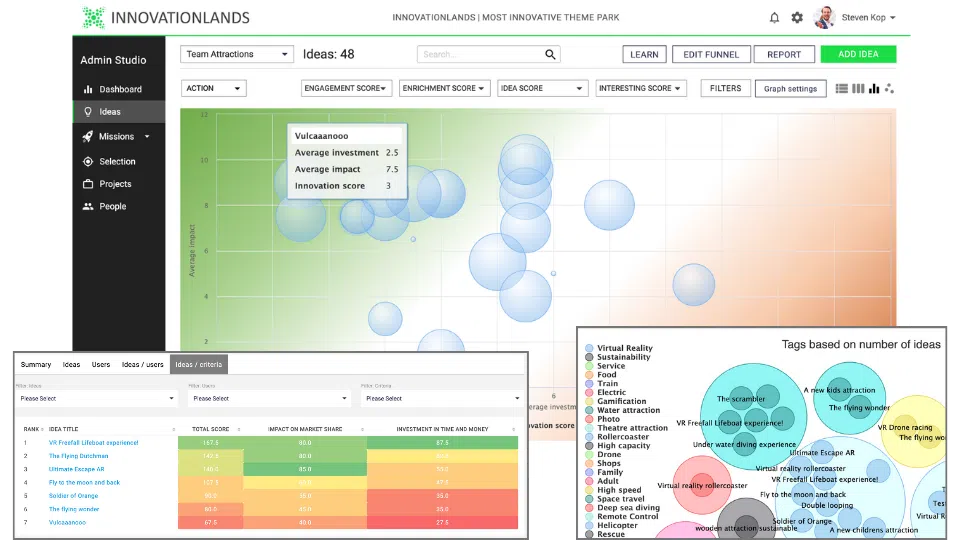Open the Team Attractions dropdown
Image resolution: width=960 pixels, height=540 pixels.
tap(237, 54)
